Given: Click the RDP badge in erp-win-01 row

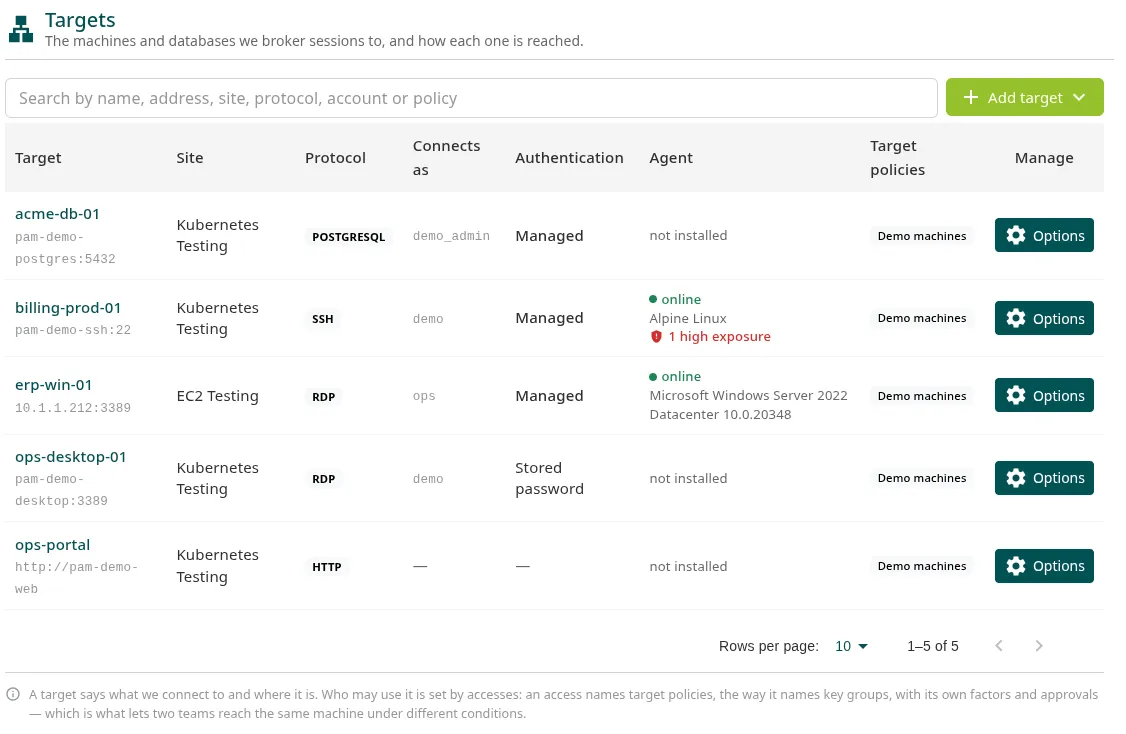Looking at the screenshot, I should coord(323,396).
